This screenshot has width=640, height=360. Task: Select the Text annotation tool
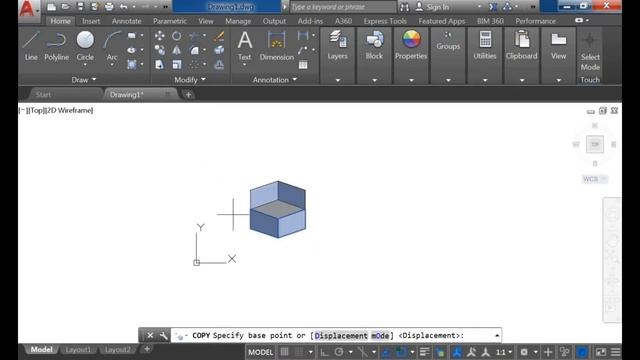point(244,46)
